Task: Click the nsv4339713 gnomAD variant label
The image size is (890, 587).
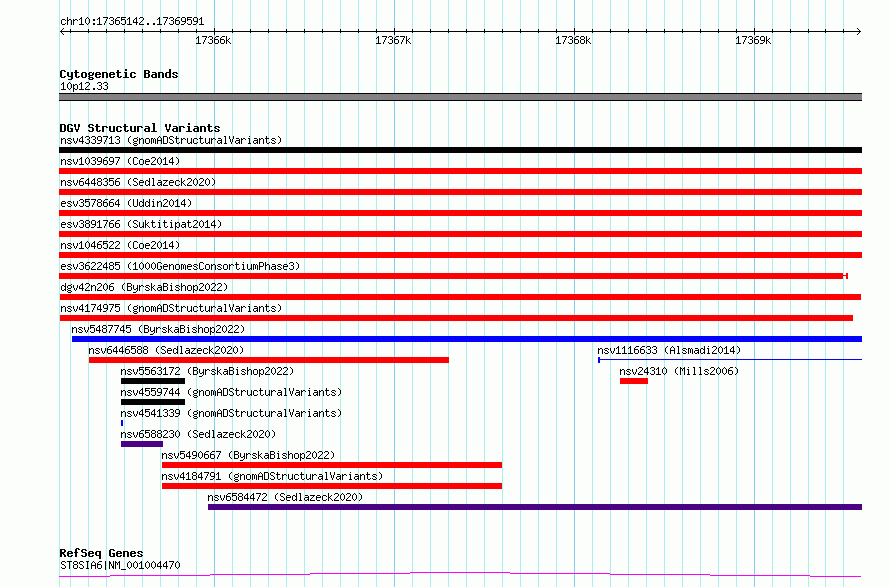Action: tap(171, 140)
